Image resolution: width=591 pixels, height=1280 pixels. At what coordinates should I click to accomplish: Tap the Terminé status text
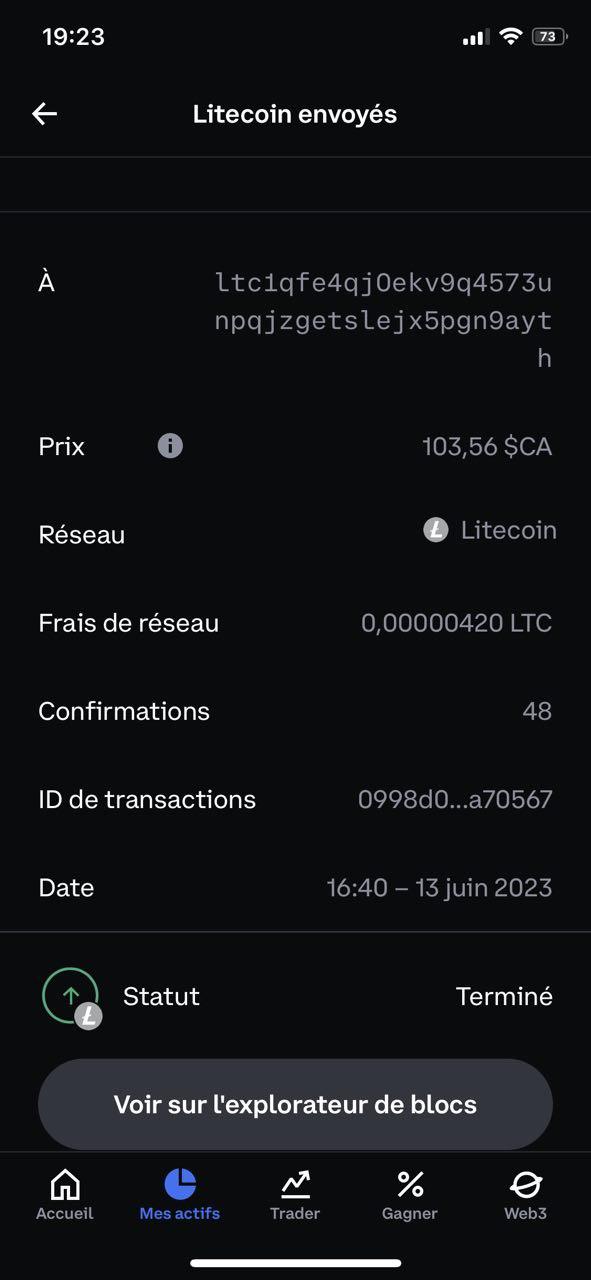504,996
